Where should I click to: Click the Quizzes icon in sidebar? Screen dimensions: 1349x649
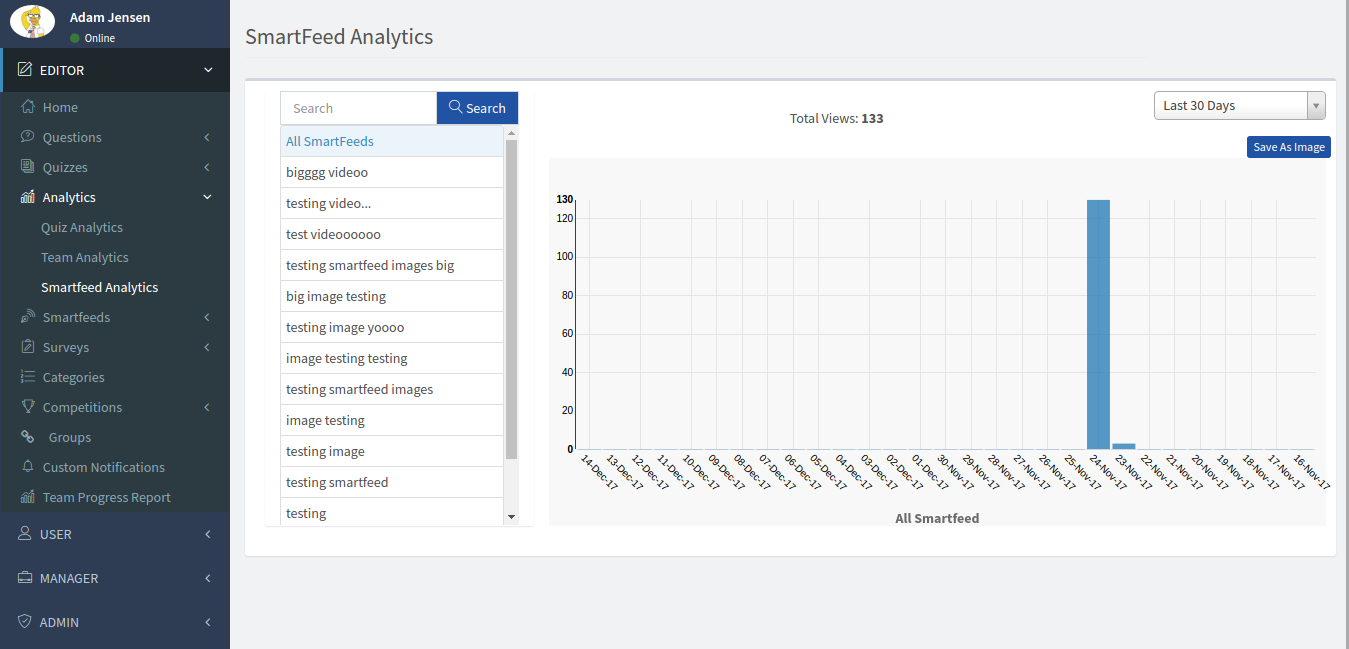[28, 167]
